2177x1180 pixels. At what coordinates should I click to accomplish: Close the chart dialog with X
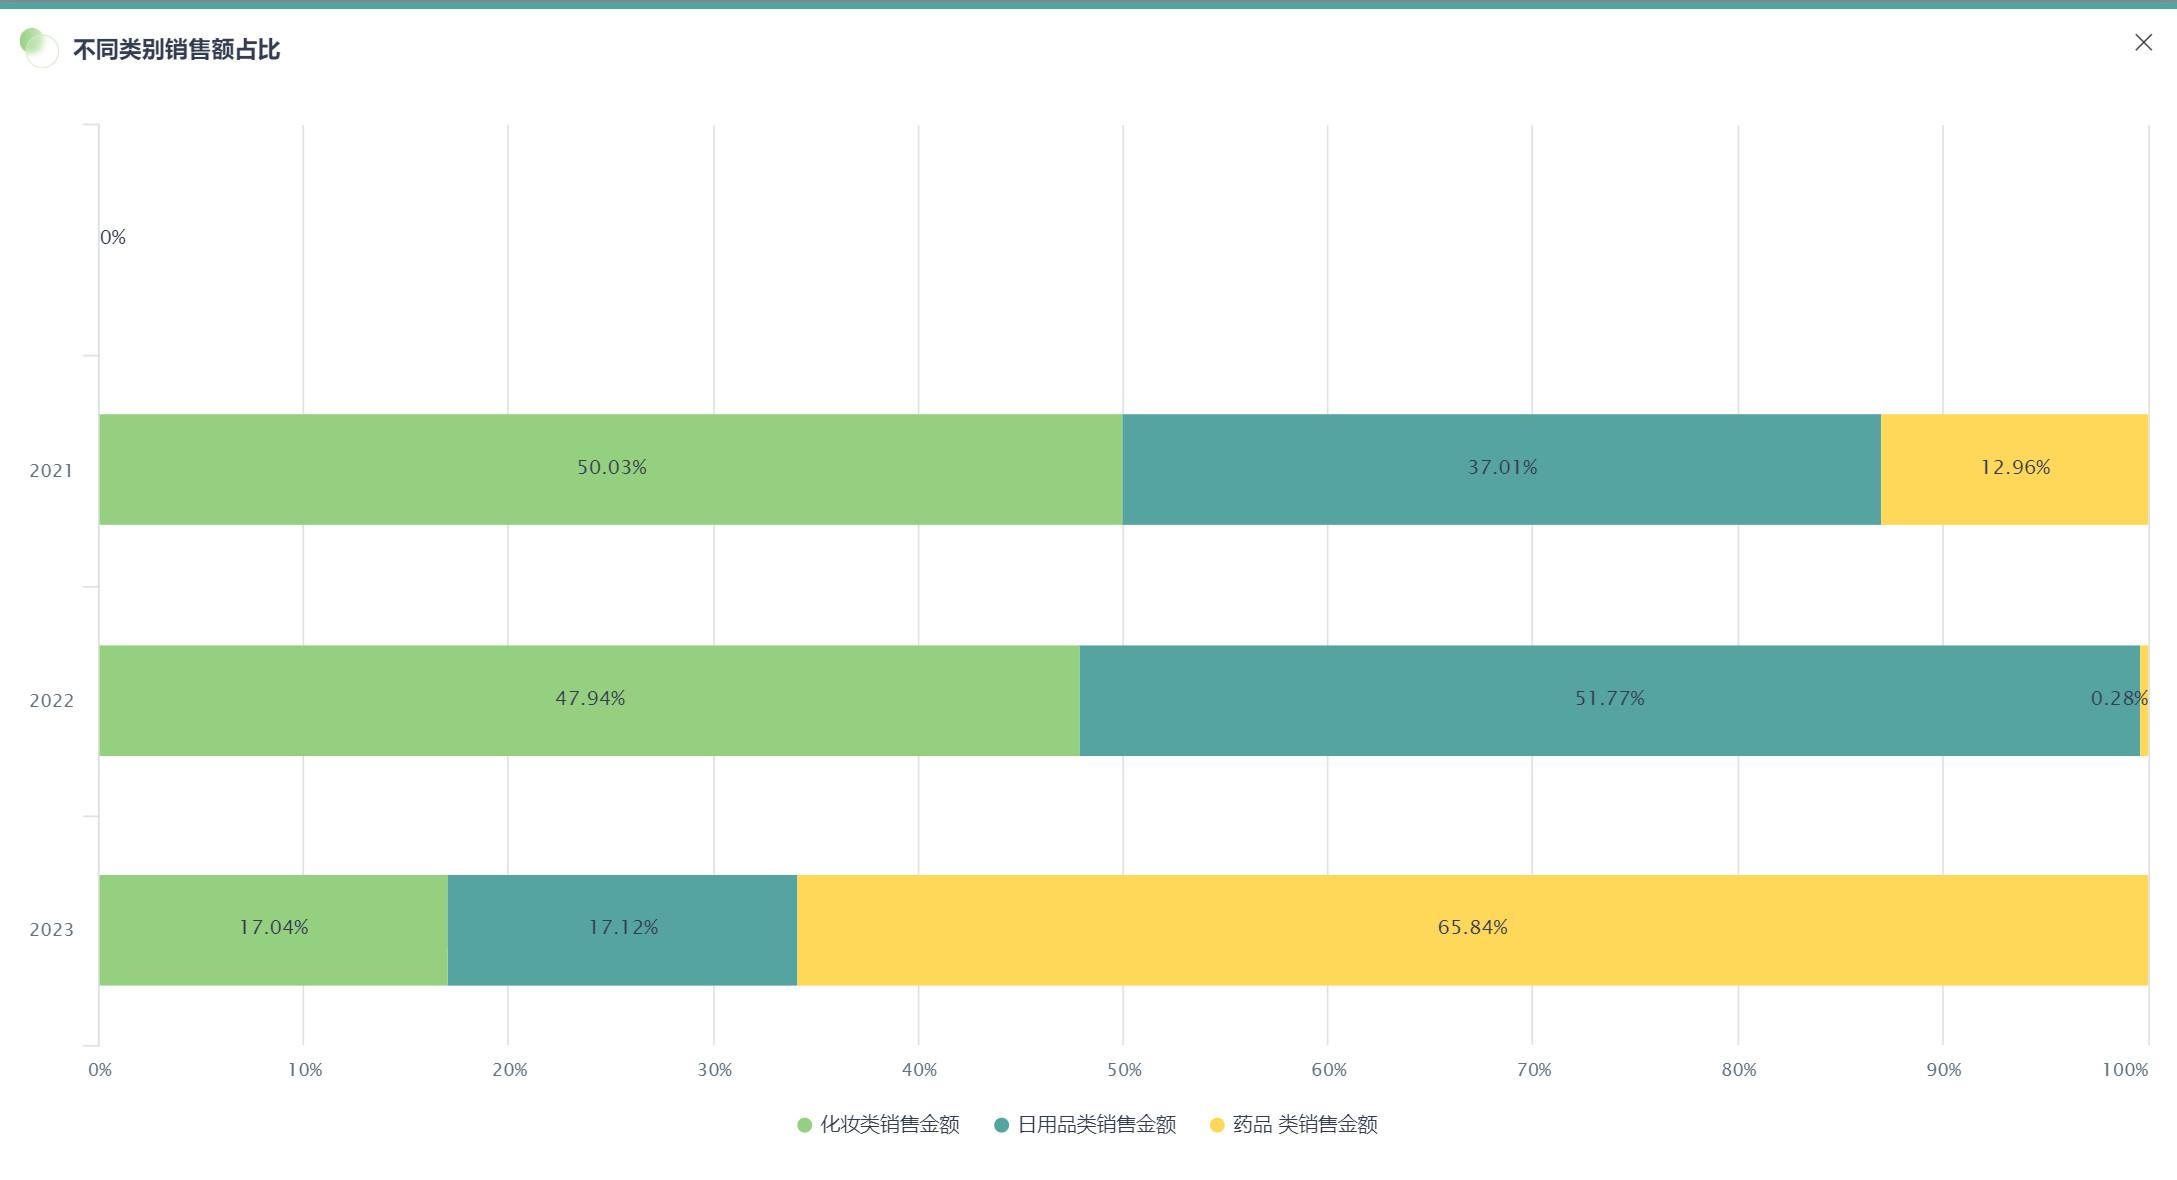2143,42
